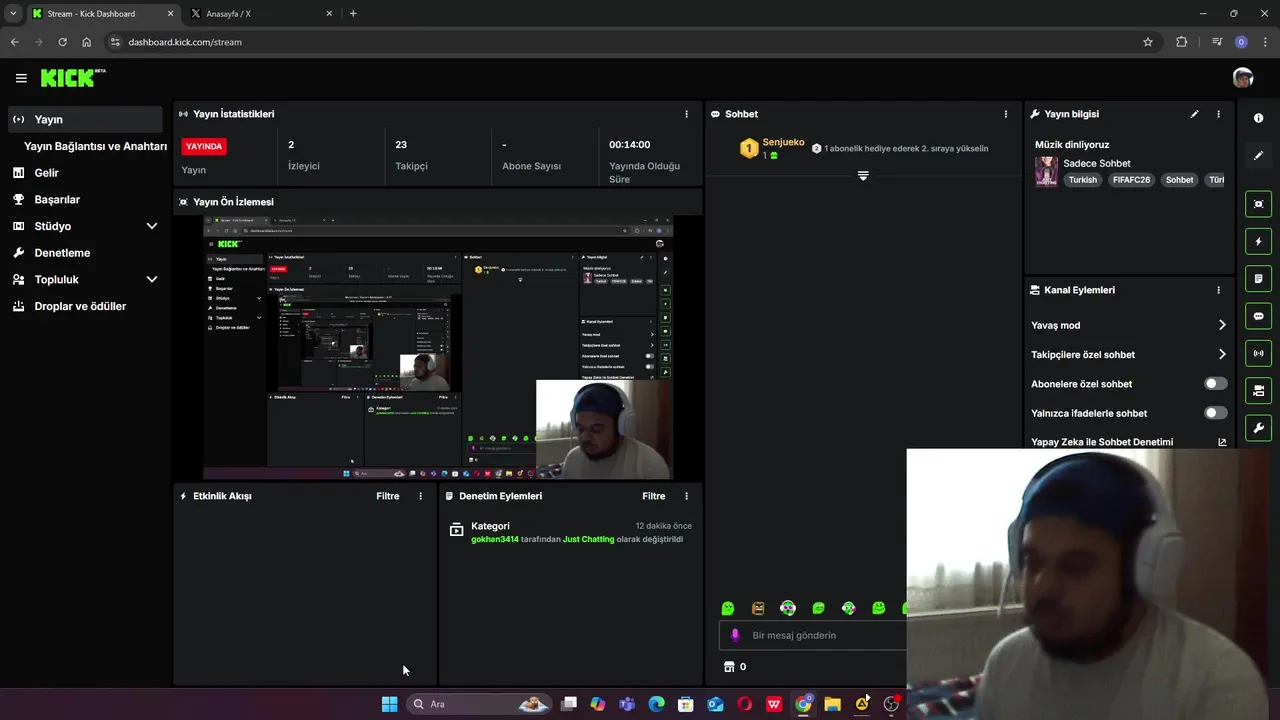This screenshot has width=1280, height=720.
Task: Open Gelir page in sidebar
Action: pos(84,173)
